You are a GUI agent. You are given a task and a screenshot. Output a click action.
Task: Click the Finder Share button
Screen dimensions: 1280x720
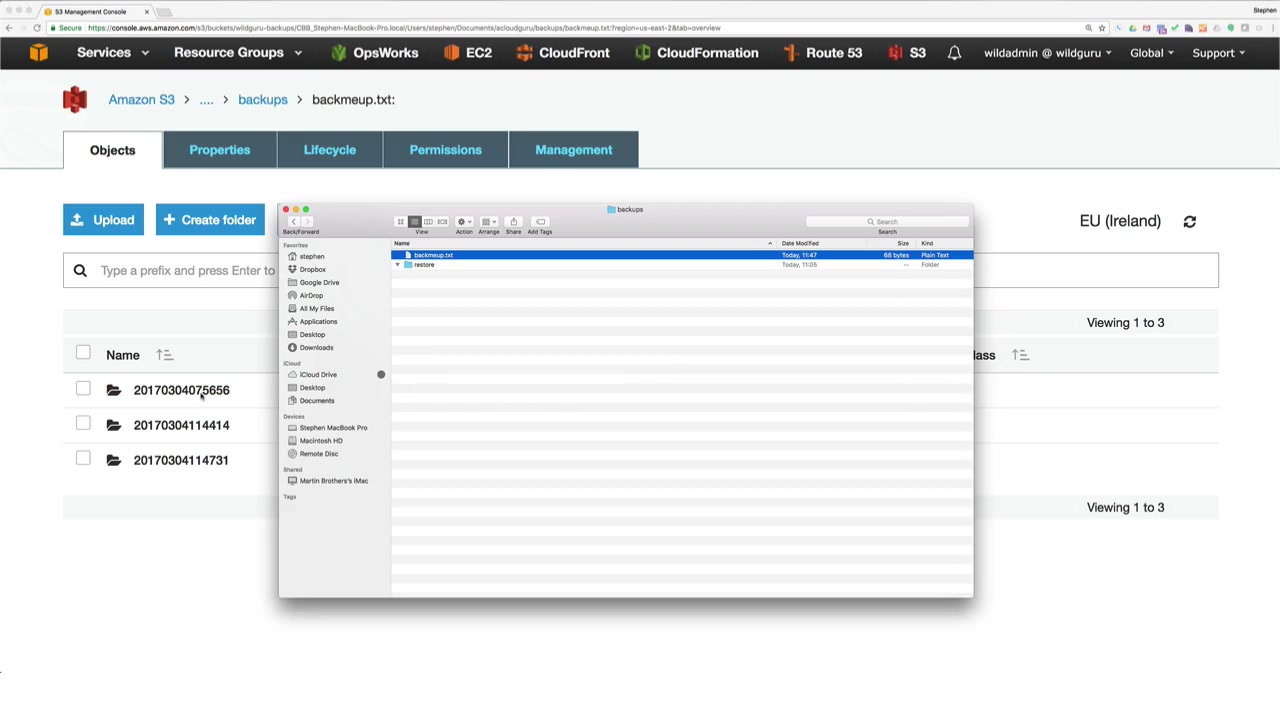(x=513, y=222)
